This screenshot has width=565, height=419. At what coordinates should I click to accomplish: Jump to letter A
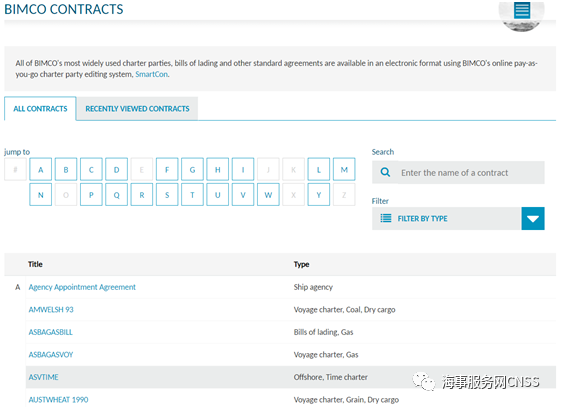[x=41, y=169]
